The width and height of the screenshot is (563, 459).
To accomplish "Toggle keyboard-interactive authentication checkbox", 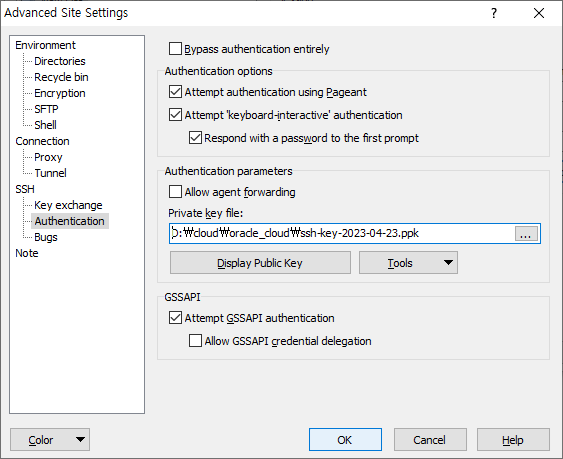I will 175,115.
